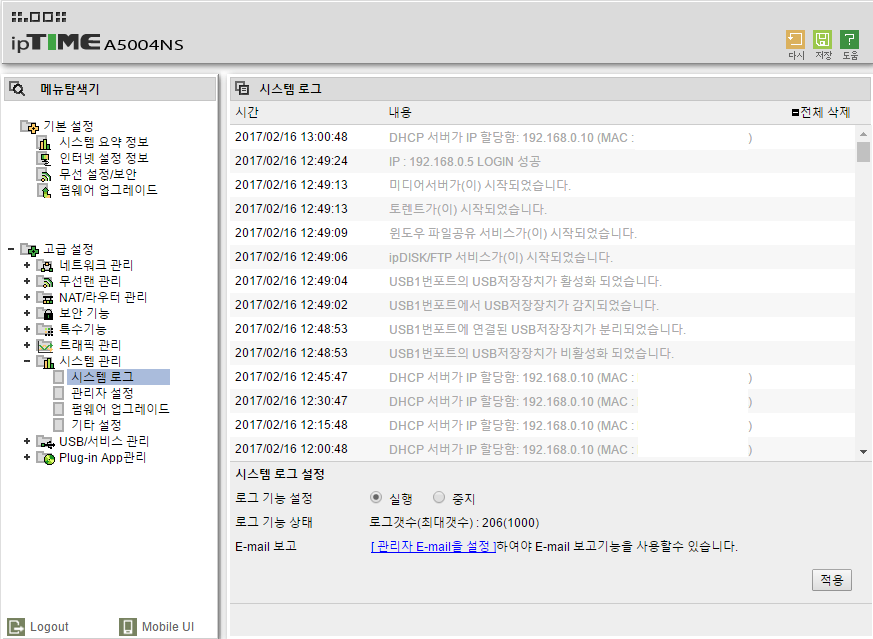
Task: Click the 적용 apply button
Action: pos(832,580)
